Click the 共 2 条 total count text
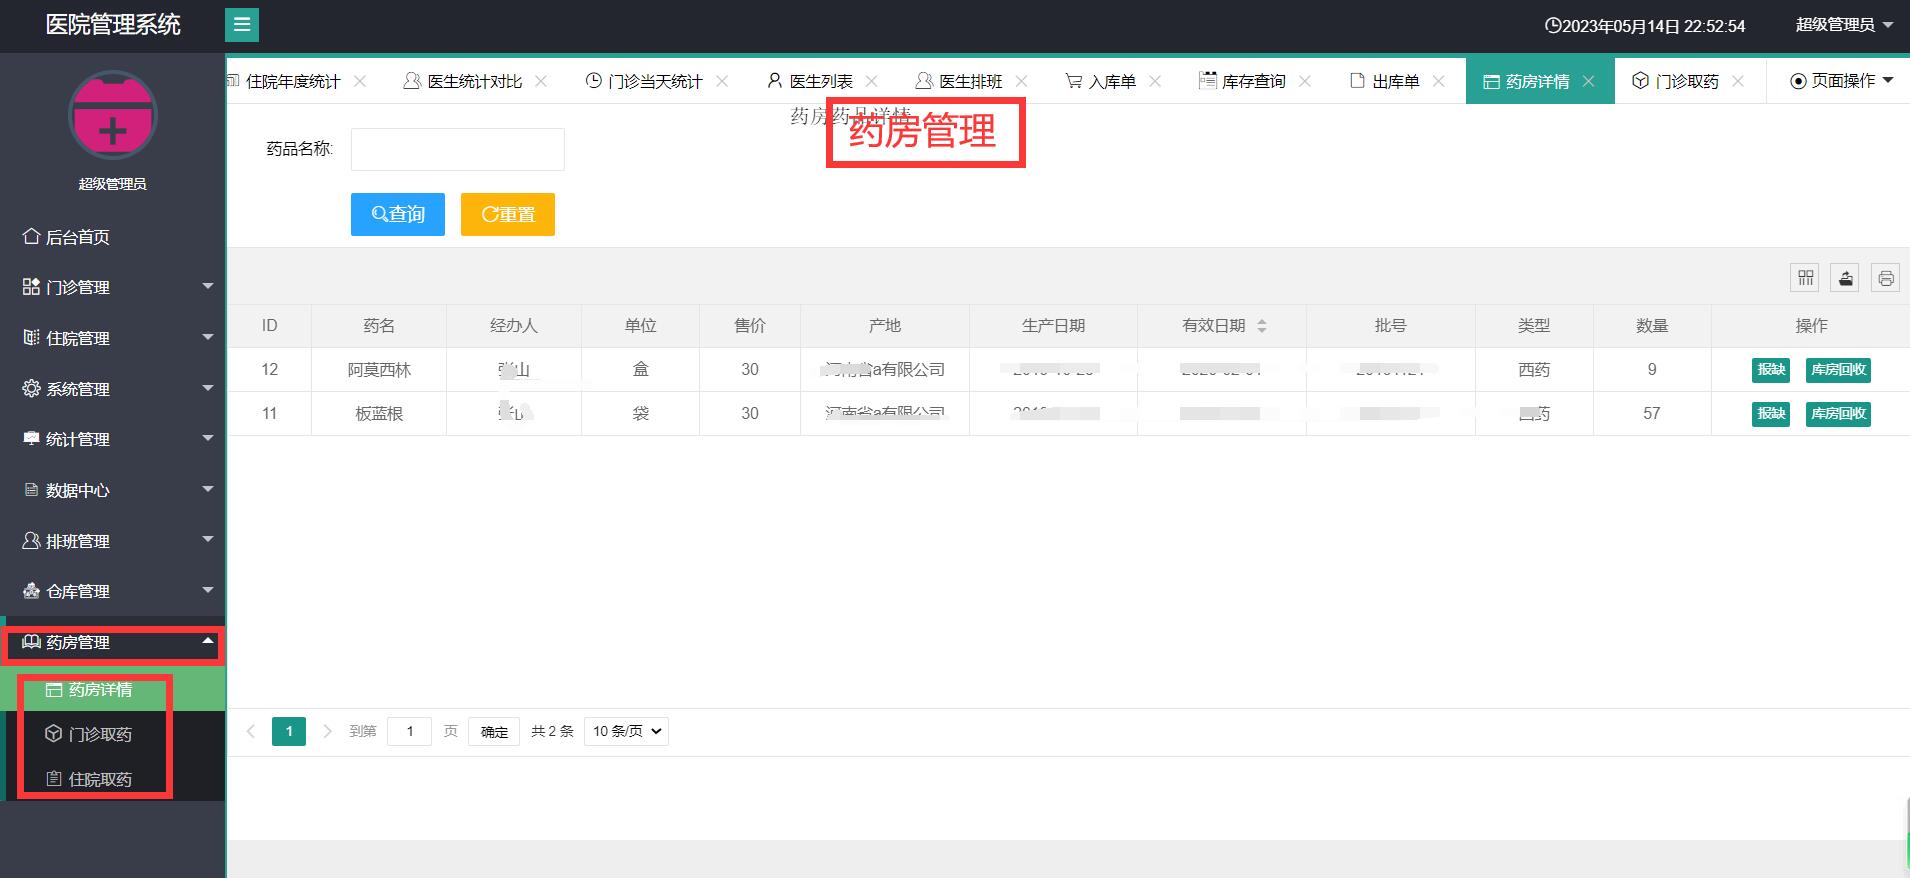The width and height of the screenshot is (1910, 878). click(552, 731)
